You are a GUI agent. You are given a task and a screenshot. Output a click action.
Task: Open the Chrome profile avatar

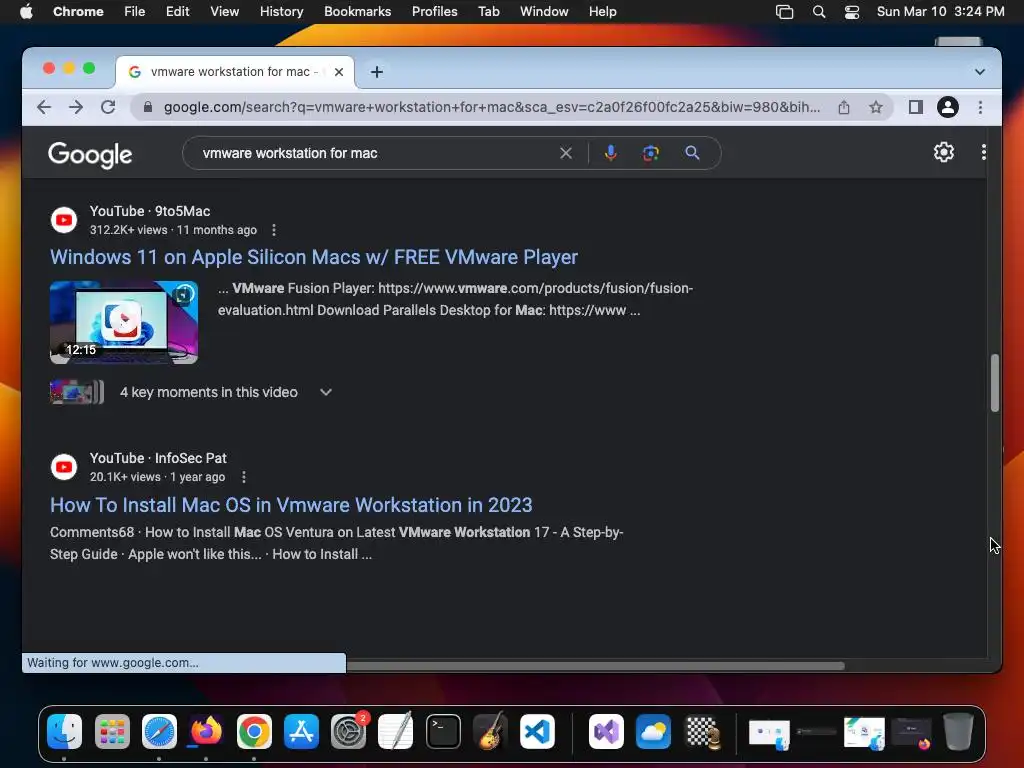(x=948, y=107)
